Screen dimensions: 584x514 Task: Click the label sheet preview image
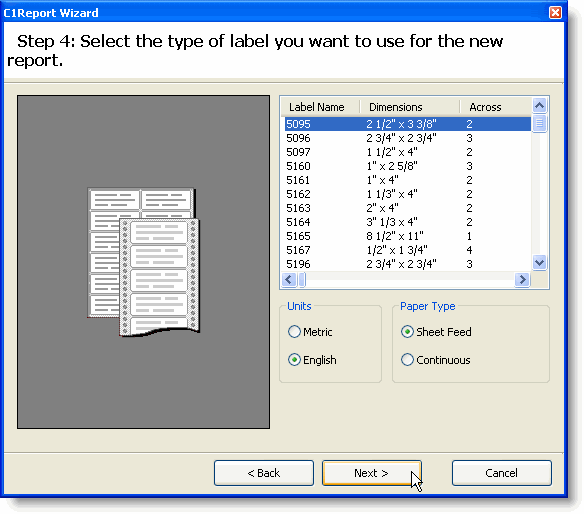143,262
